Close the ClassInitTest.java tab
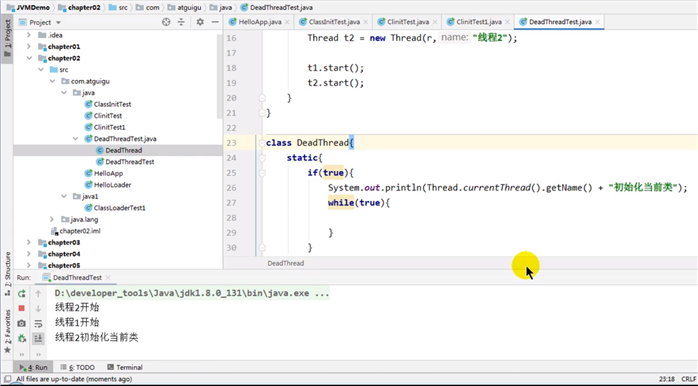This screenshot has width=698, height=386. click(x=365, y=22)
